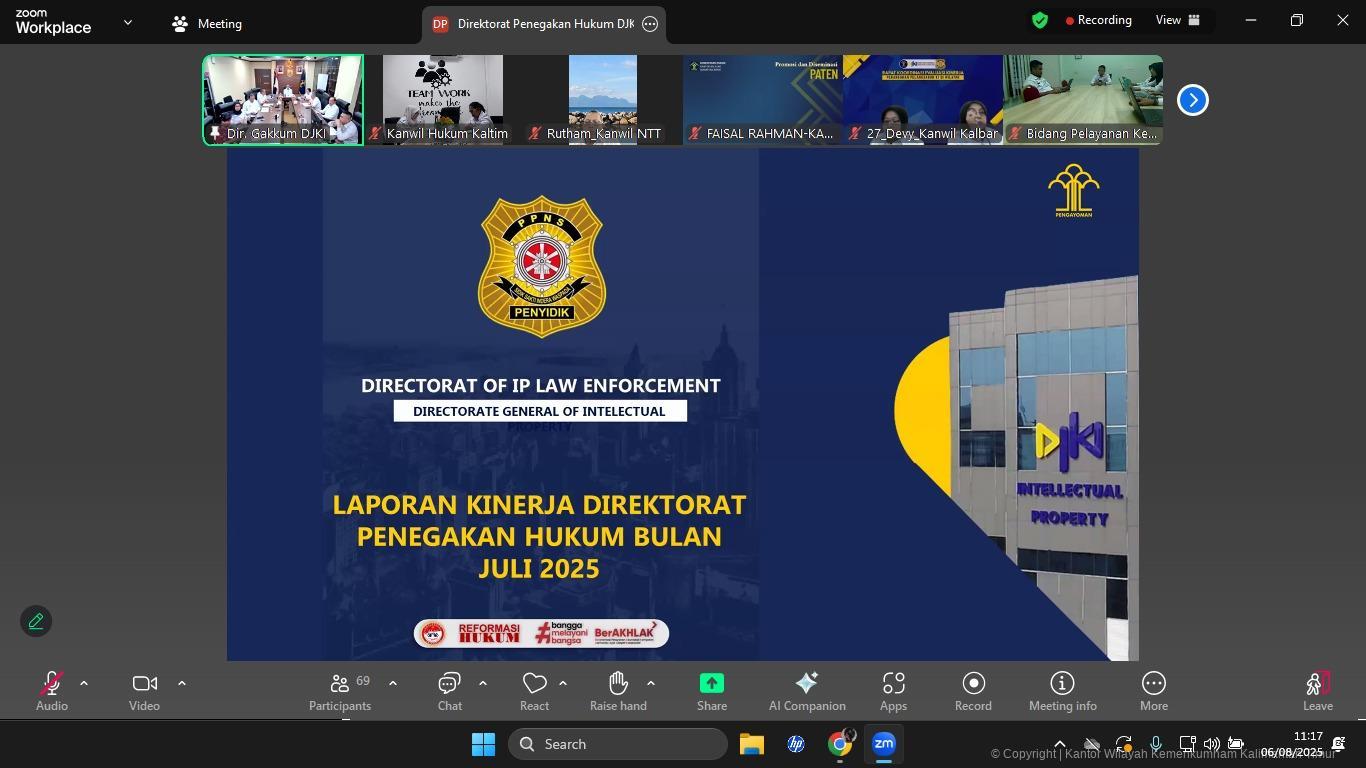Expand video options arrow
Viewport: 1366px width, 768px height.
click(182, 683)
